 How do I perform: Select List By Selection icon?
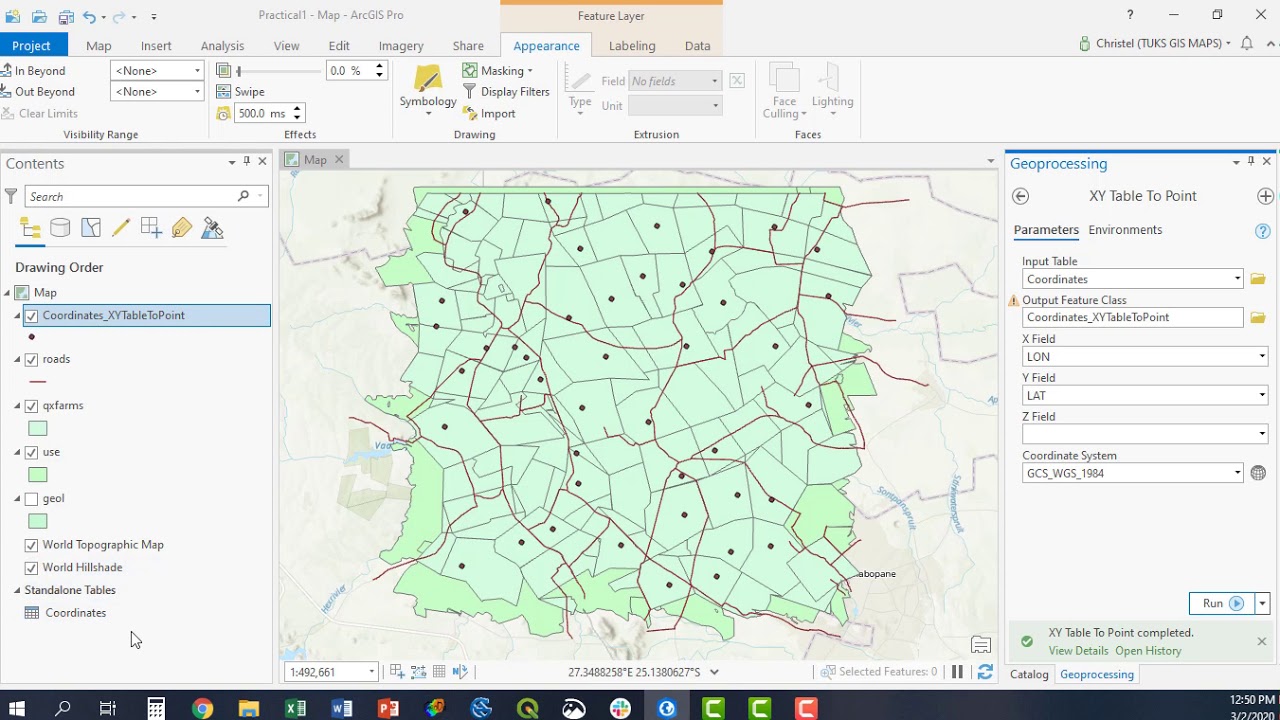(91, 228)
